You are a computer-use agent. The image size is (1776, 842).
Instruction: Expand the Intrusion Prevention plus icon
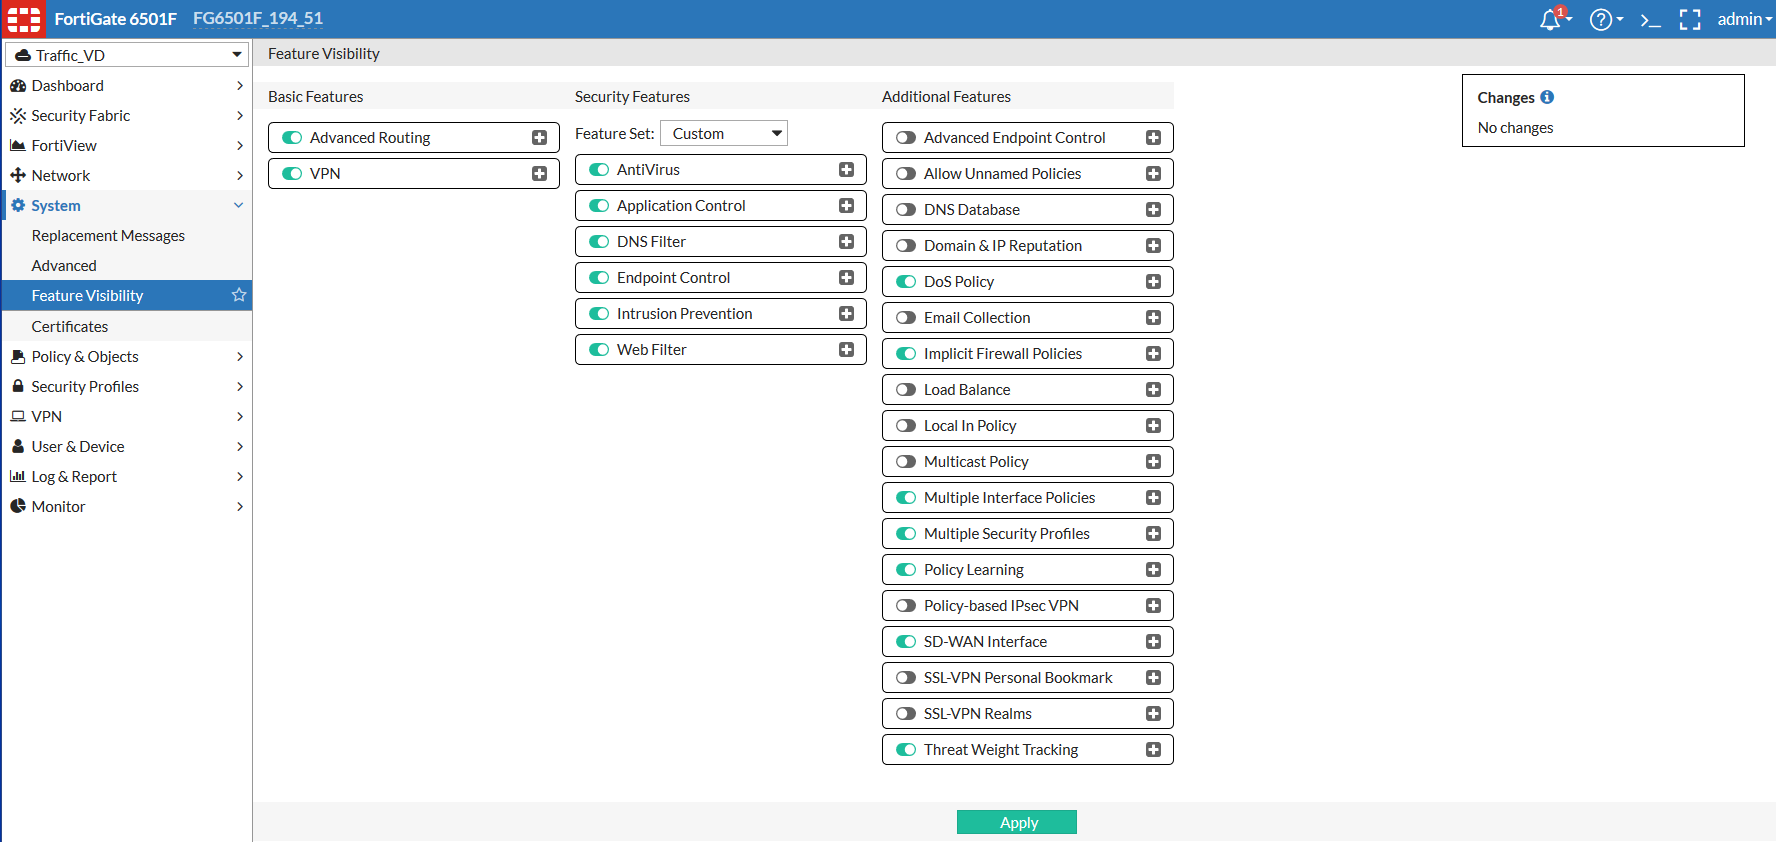coord(846,314)
